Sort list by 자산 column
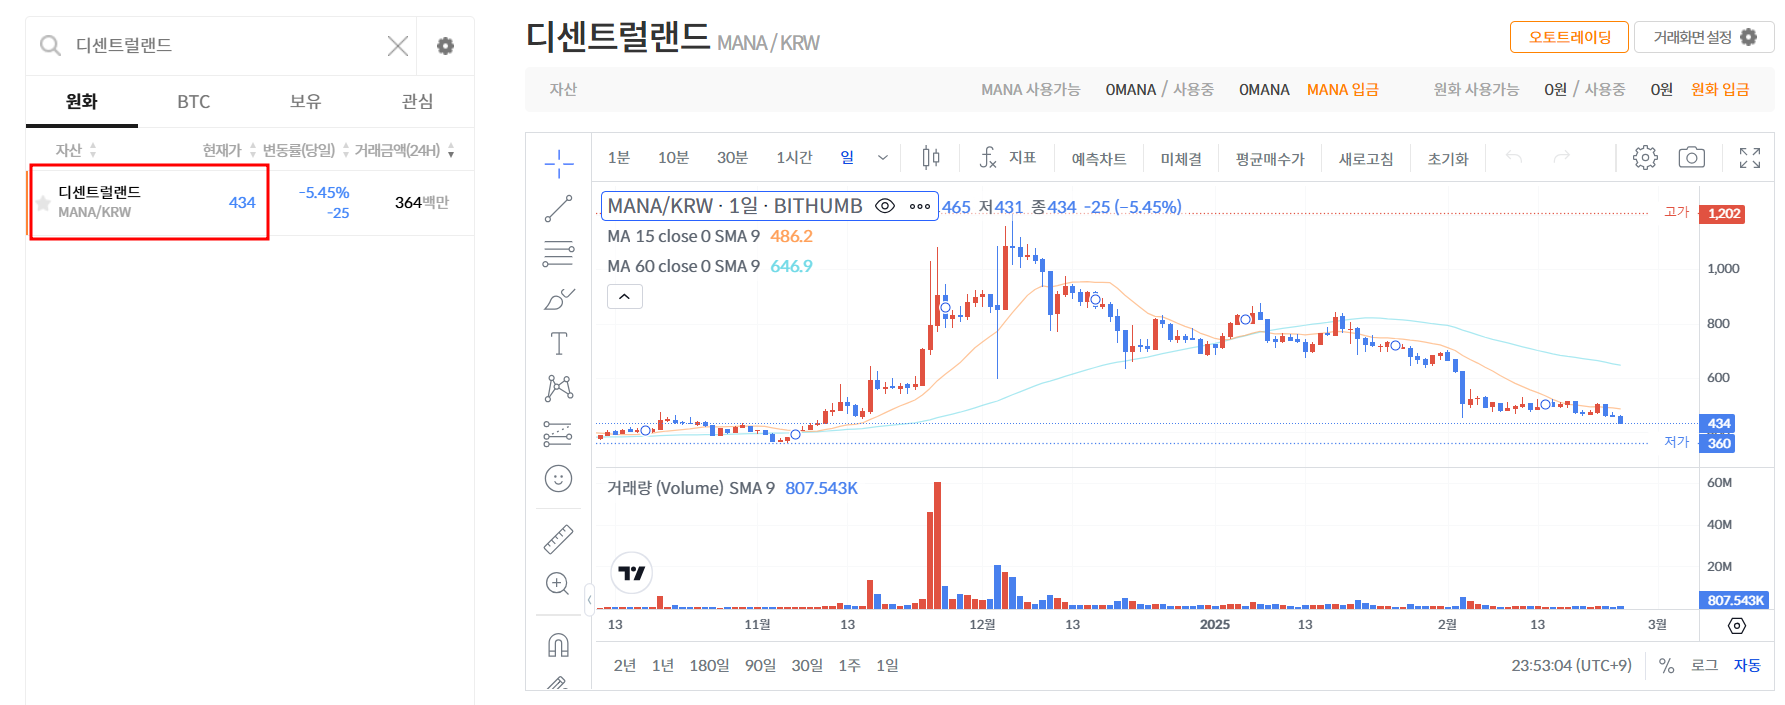 76,150
